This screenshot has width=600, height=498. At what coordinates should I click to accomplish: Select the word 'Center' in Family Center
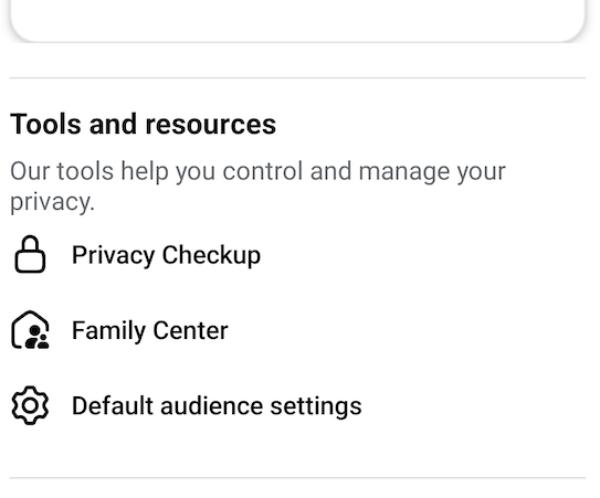[x=190, y=331]
